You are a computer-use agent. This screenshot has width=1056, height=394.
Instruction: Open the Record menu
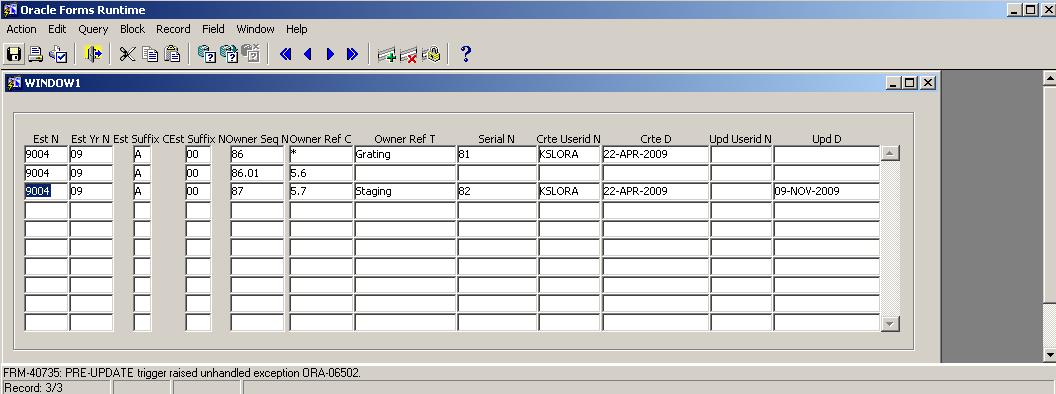tap(173, 29)
